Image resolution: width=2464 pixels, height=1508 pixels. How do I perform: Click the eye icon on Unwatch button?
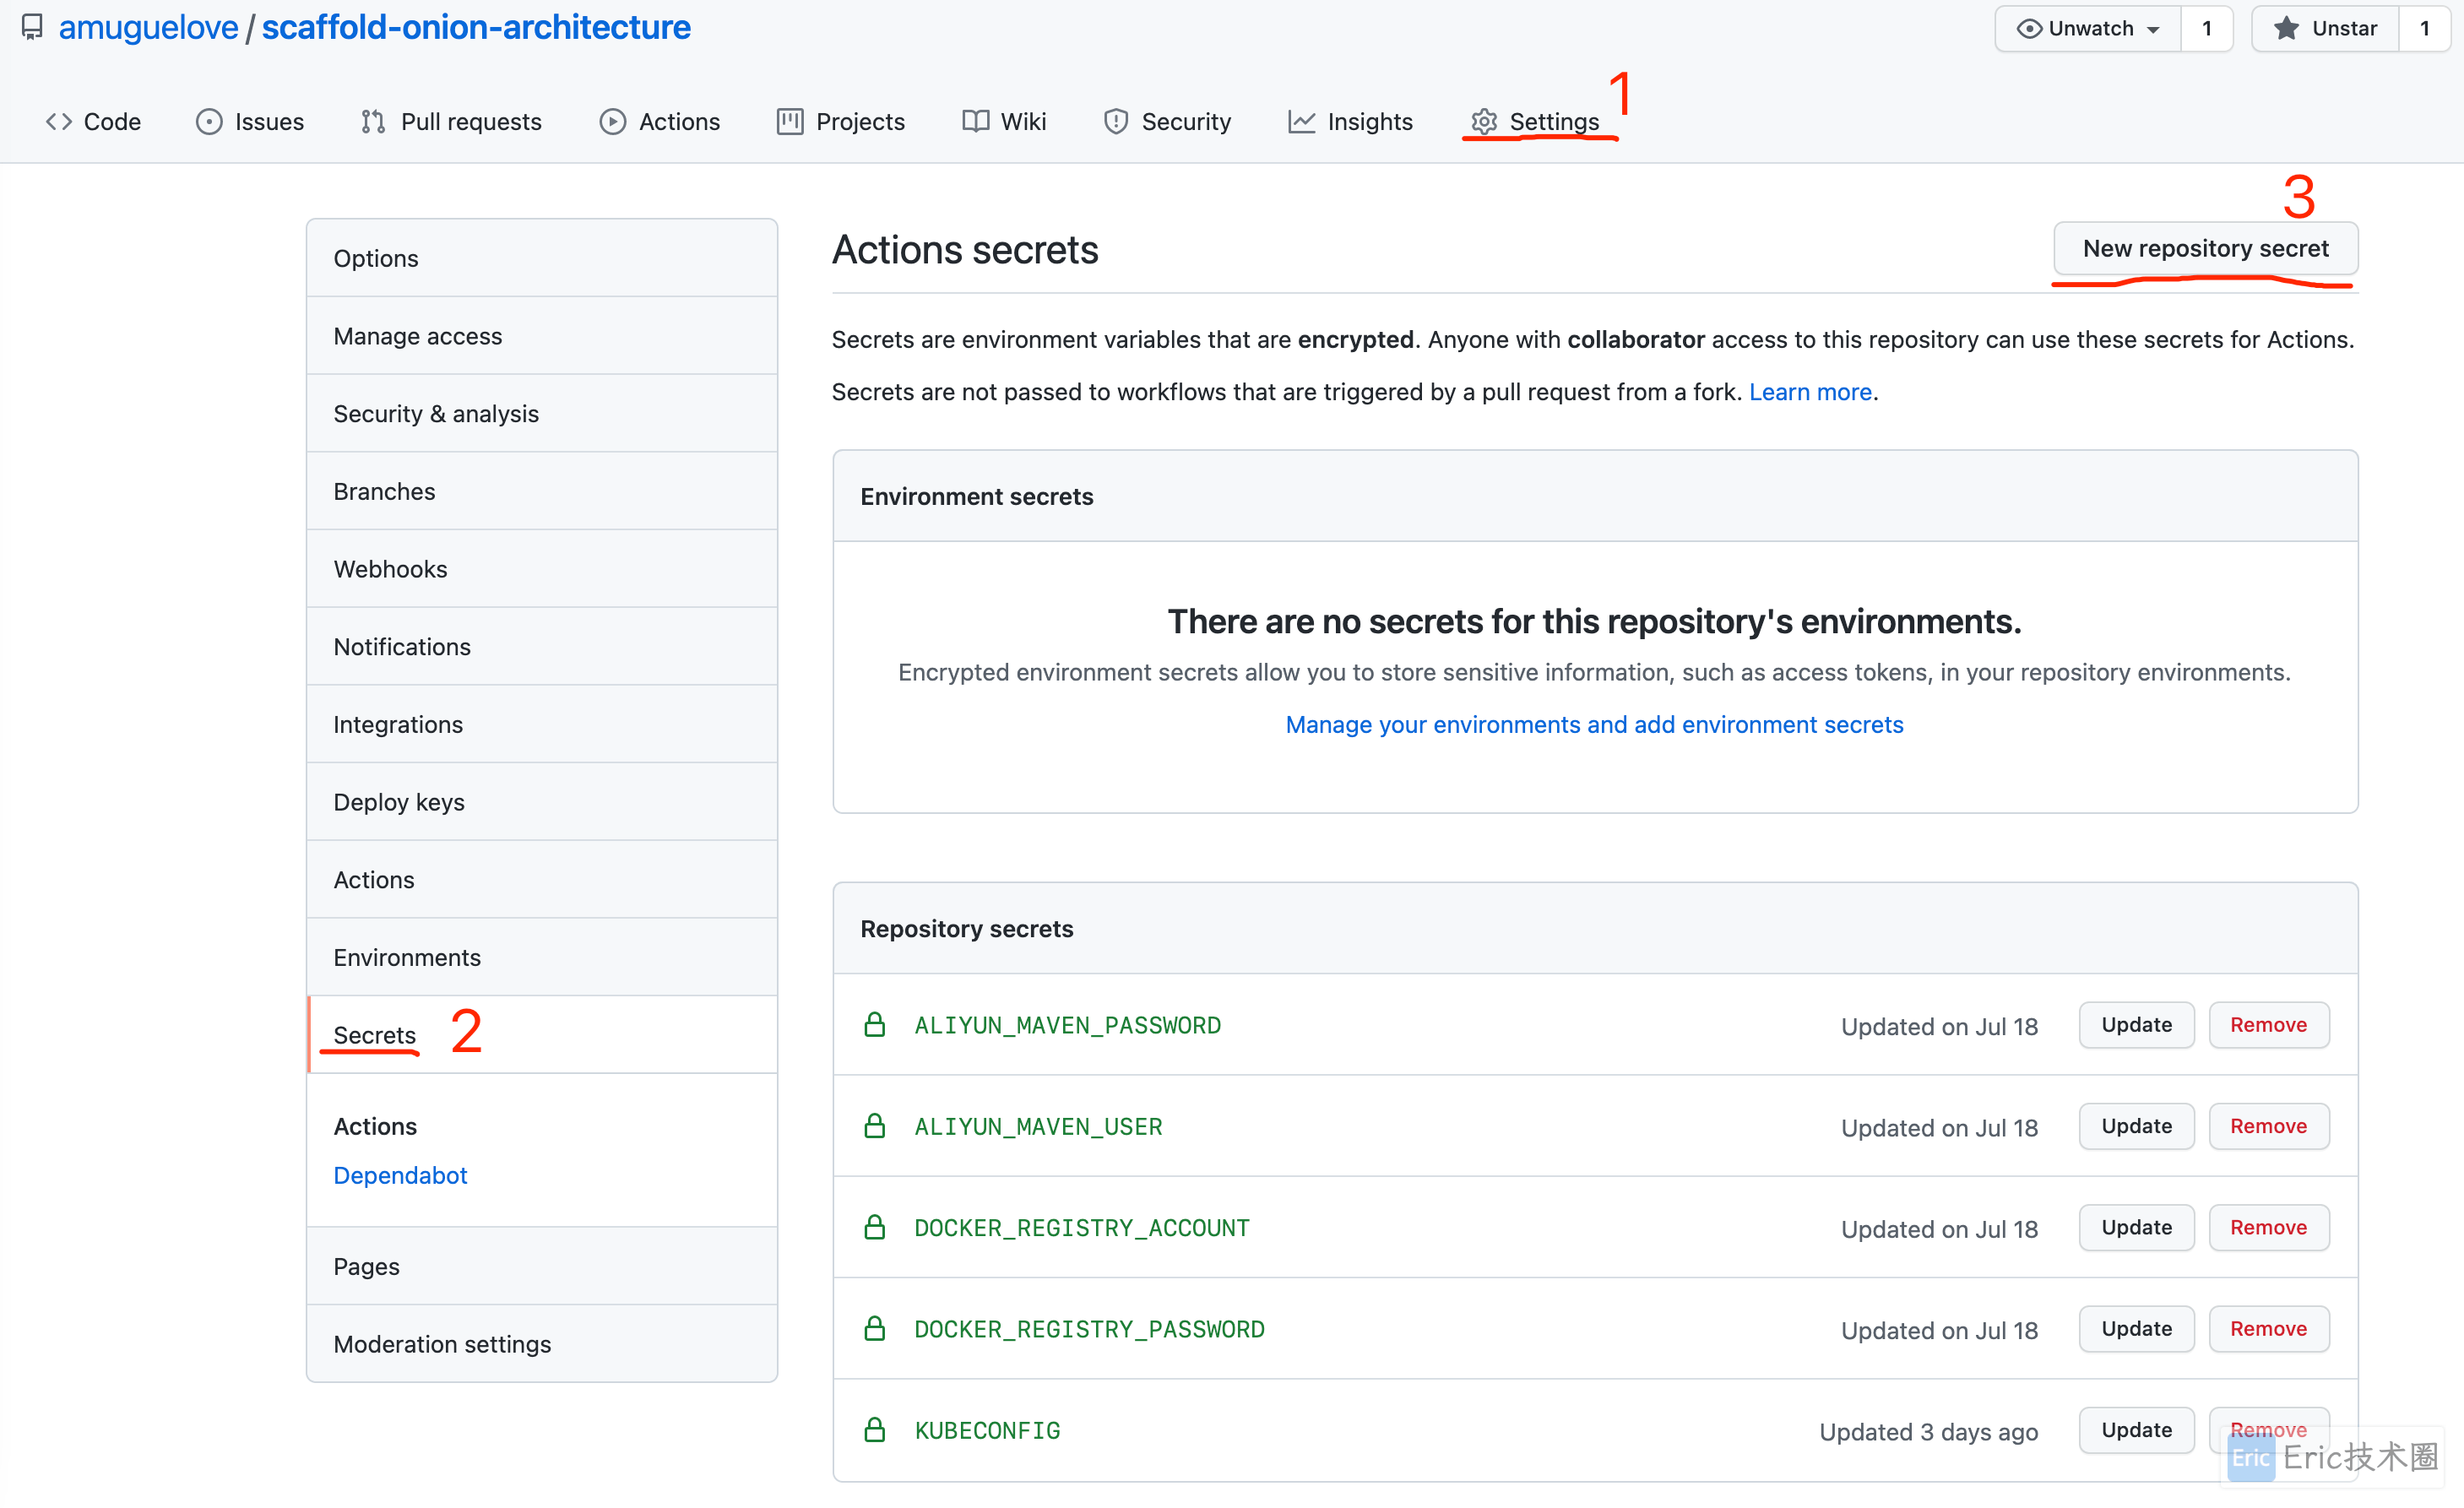(x=2029, y=28)
